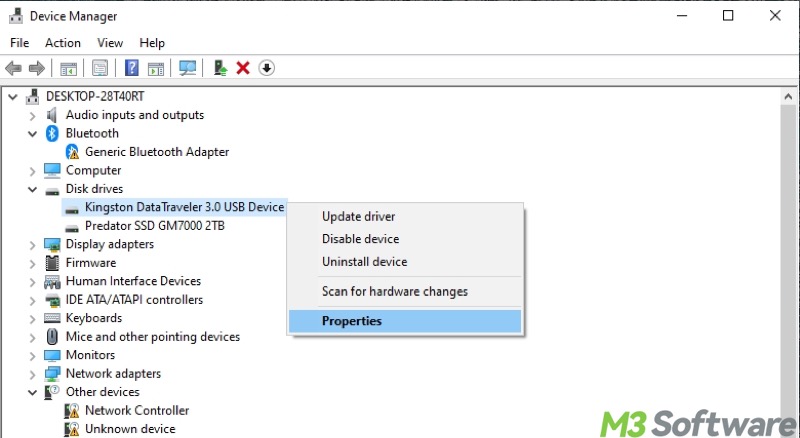
Task: Select Predator SSD GM7000 2TB
Action: [x=155, y=226]
